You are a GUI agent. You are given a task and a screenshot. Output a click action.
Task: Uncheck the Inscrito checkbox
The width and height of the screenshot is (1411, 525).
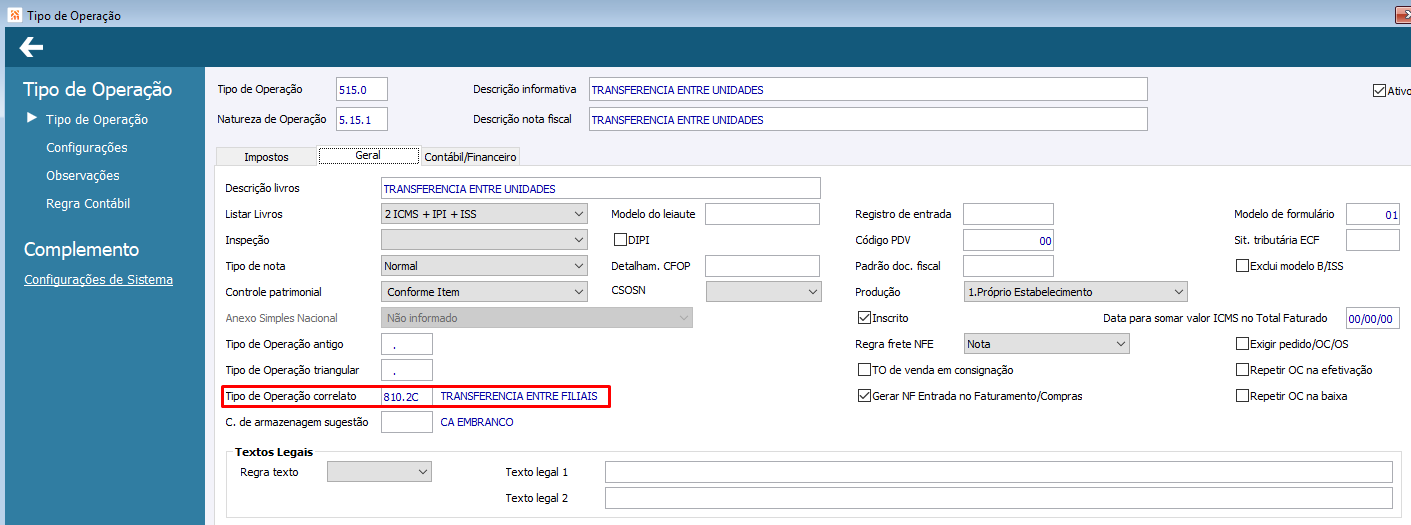[x=865, y=318]
